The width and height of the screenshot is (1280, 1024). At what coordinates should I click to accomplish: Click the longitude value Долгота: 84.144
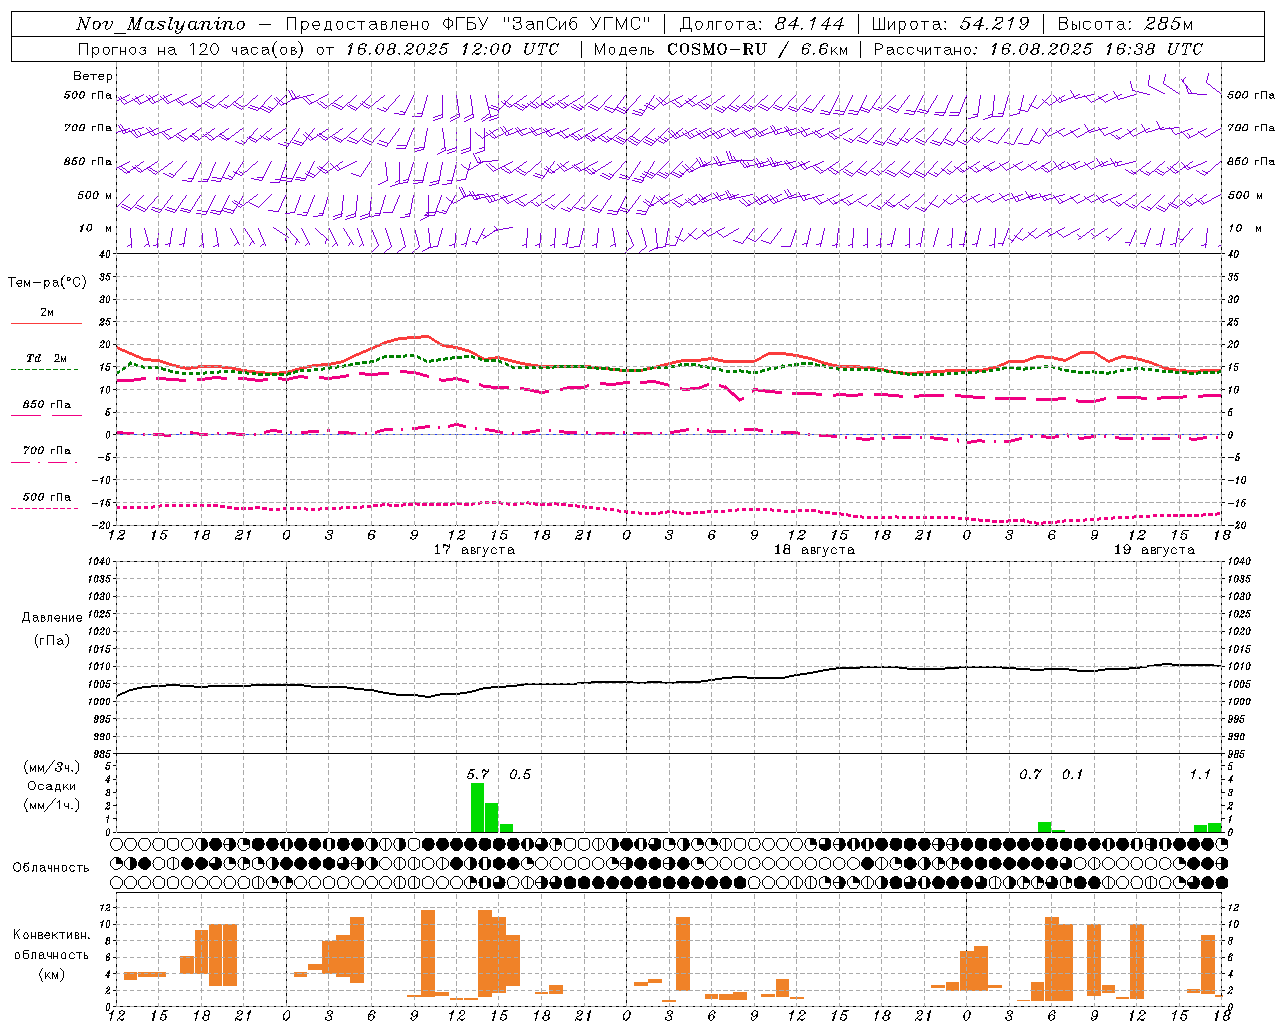[762, 24]
